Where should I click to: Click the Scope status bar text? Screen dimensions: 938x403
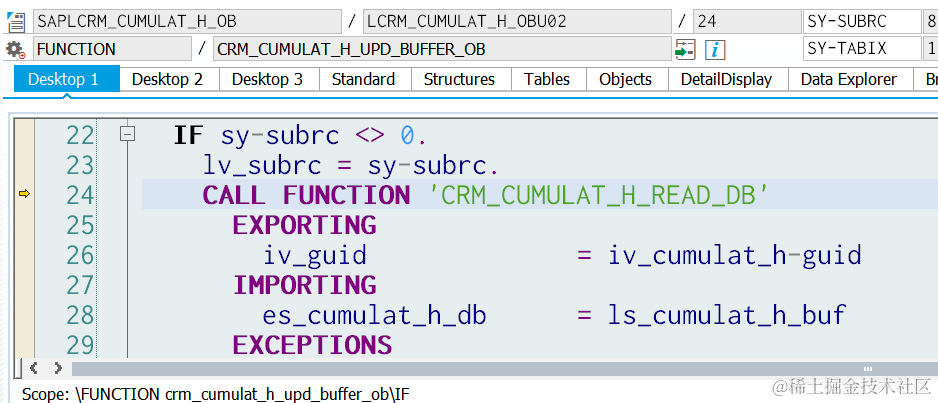pos(216,394)
